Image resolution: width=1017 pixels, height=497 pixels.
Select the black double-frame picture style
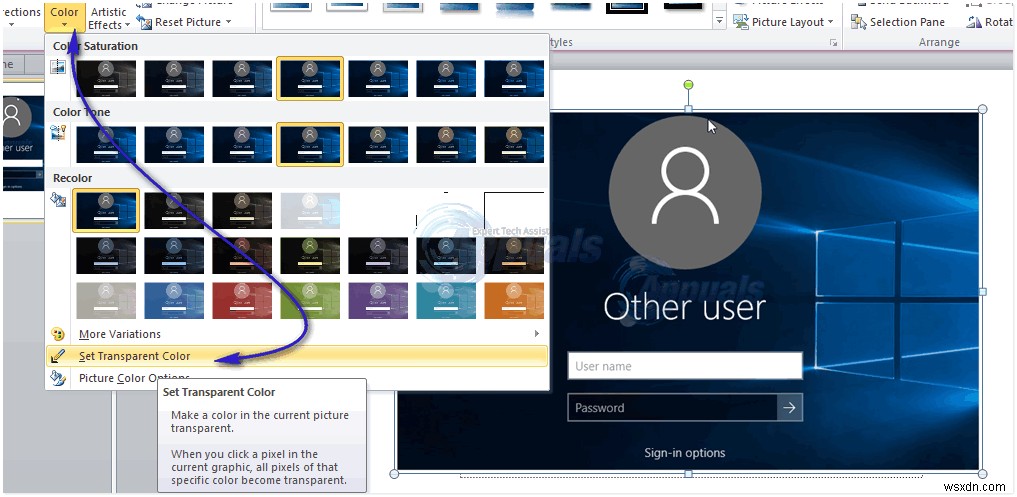pyautogui.click(x=627, y=8)
